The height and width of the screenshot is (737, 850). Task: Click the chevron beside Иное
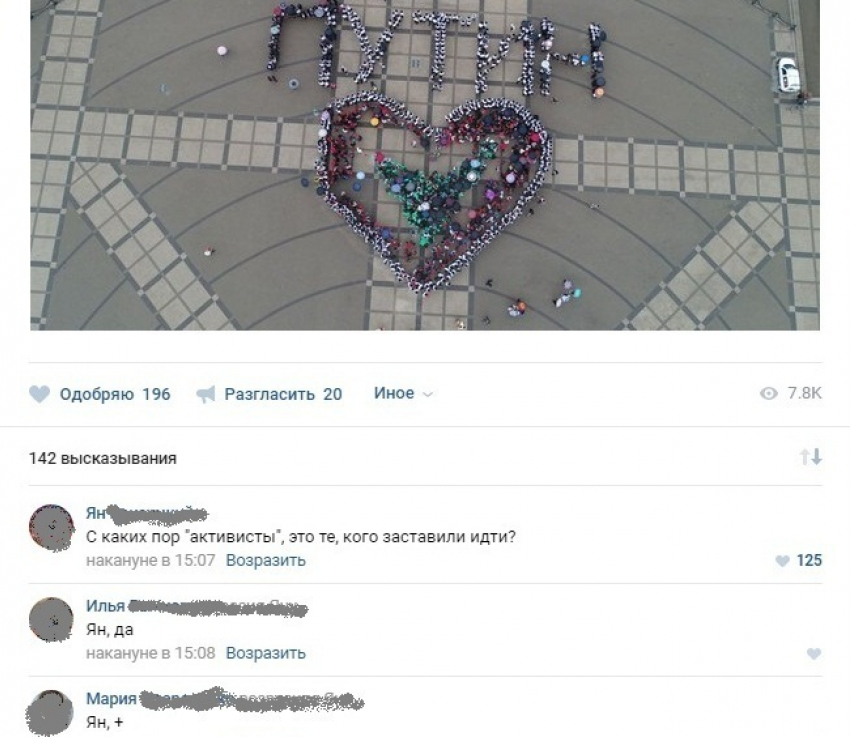coord(428,395)
